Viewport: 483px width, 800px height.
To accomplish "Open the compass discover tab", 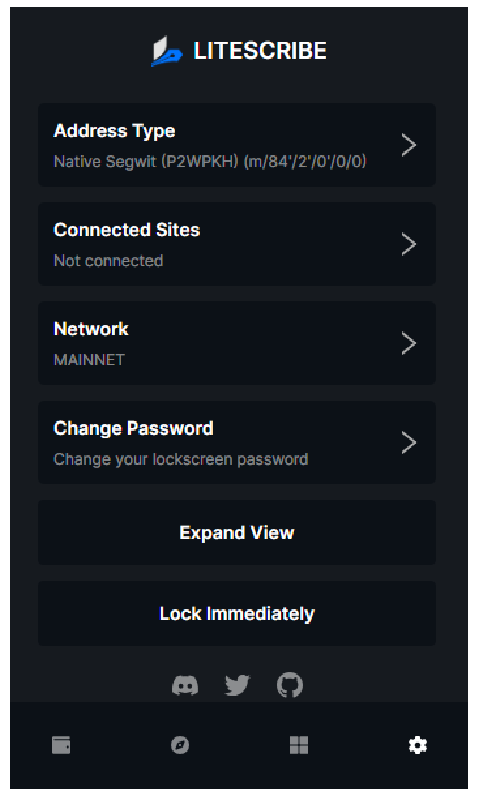I will click(180, 745).
